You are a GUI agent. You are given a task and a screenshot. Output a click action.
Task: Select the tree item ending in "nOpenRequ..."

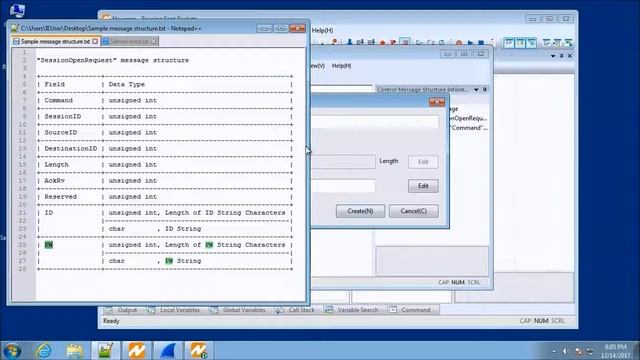click(x=468, y=118)
